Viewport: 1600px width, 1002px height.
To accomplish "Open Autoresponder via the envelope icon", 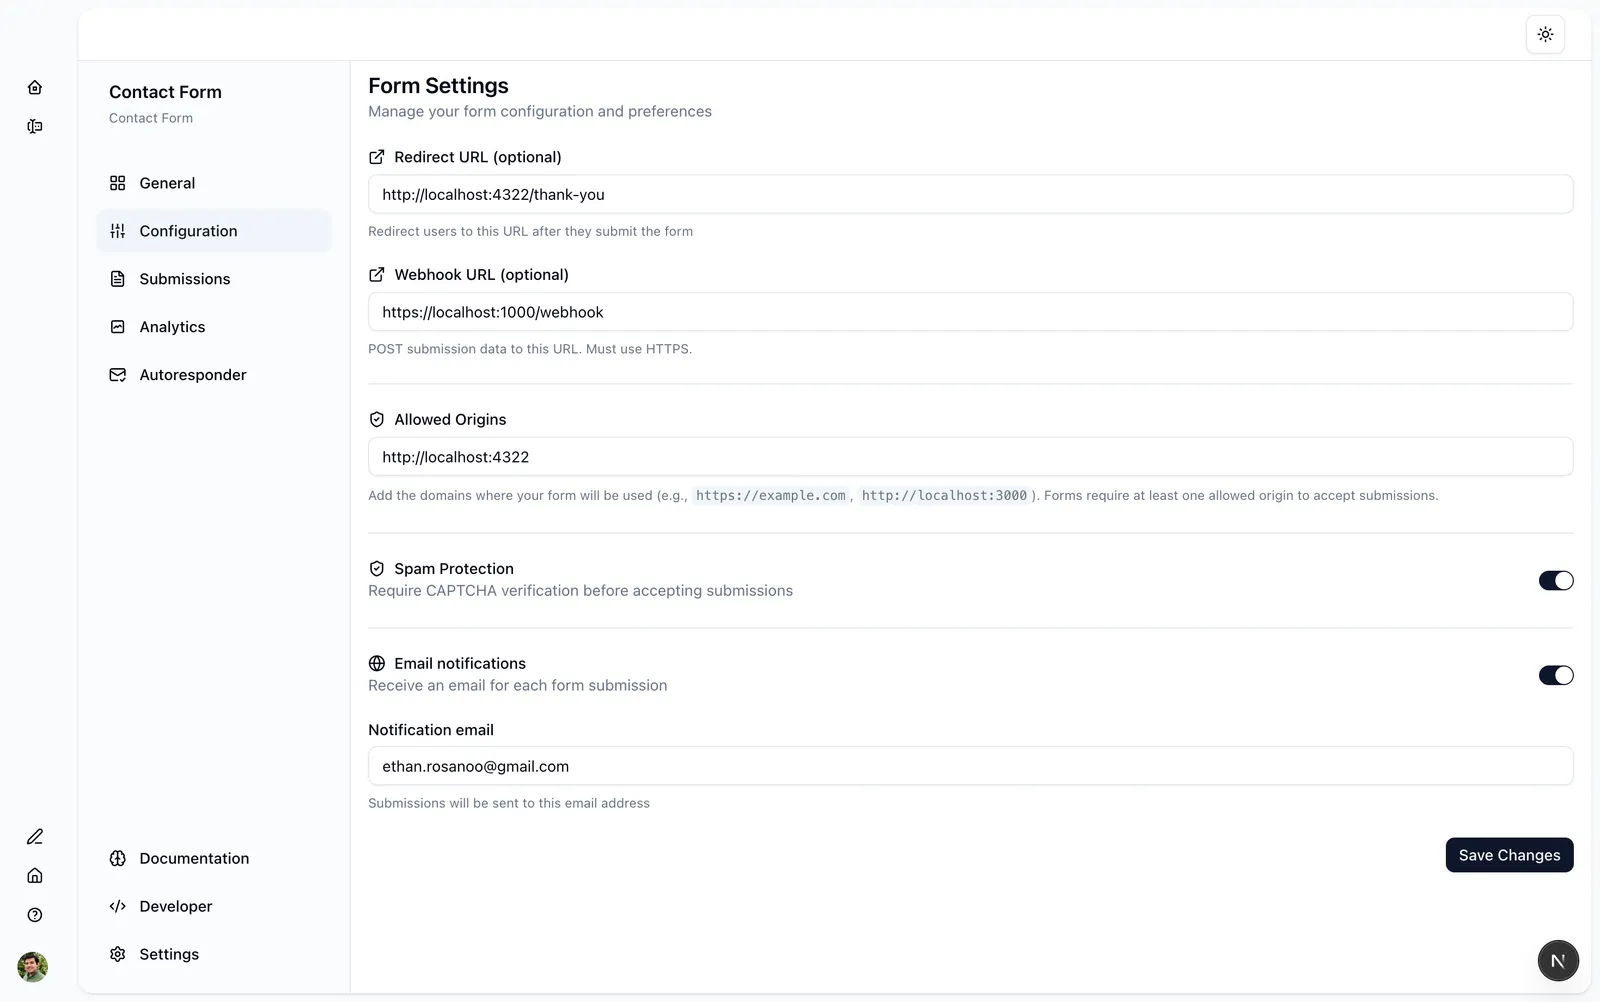I will (x=118, y=374).
